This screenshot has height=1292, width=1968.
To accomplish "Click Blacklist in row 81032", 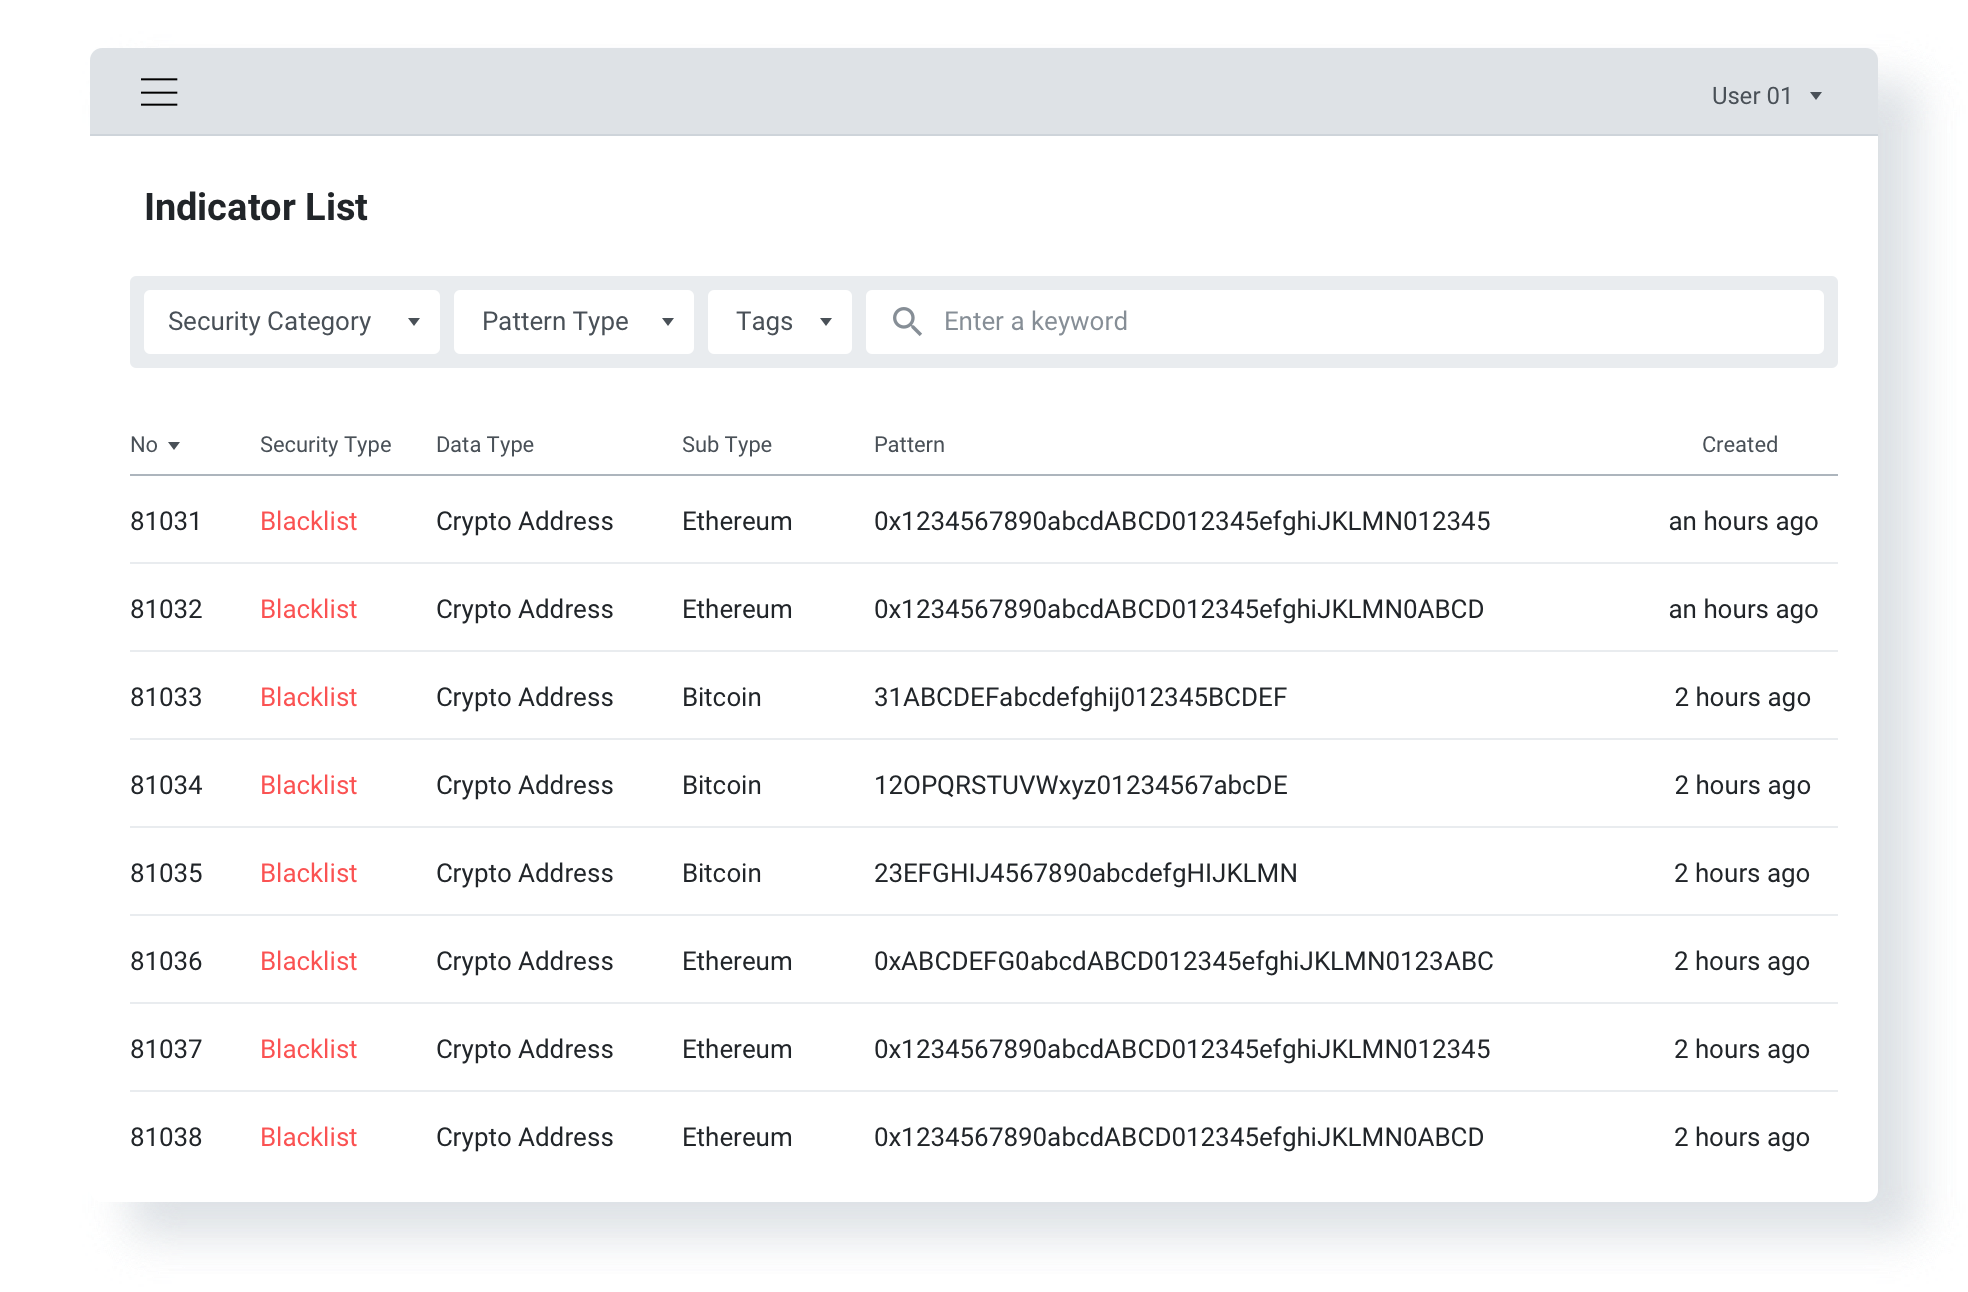I will tap(308, 609).
